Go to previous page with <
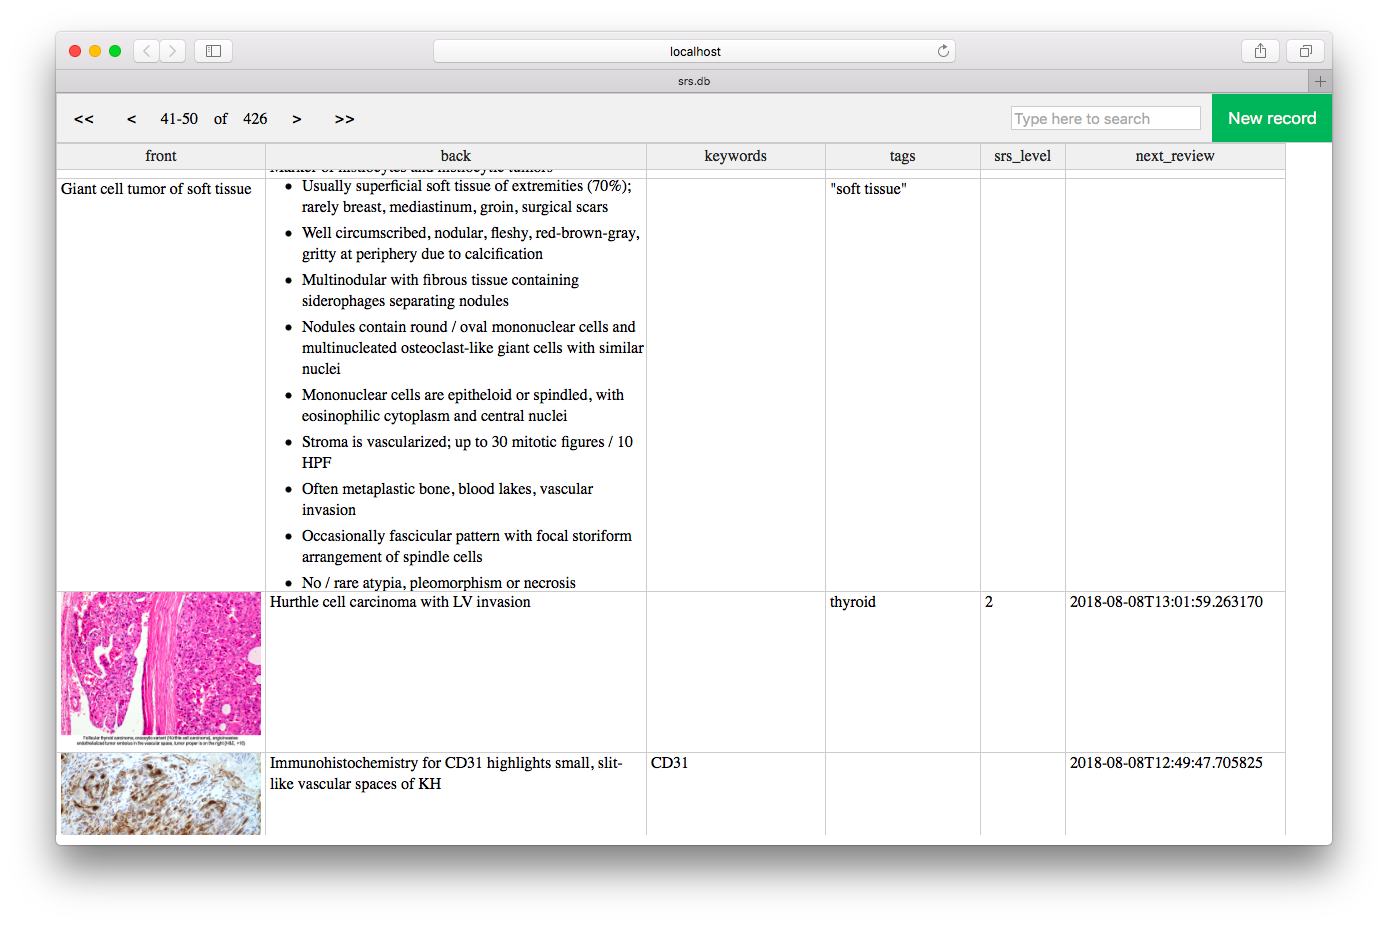Image resolution: width=1388 pixels, height=925 pixels. tap(131, 119)
